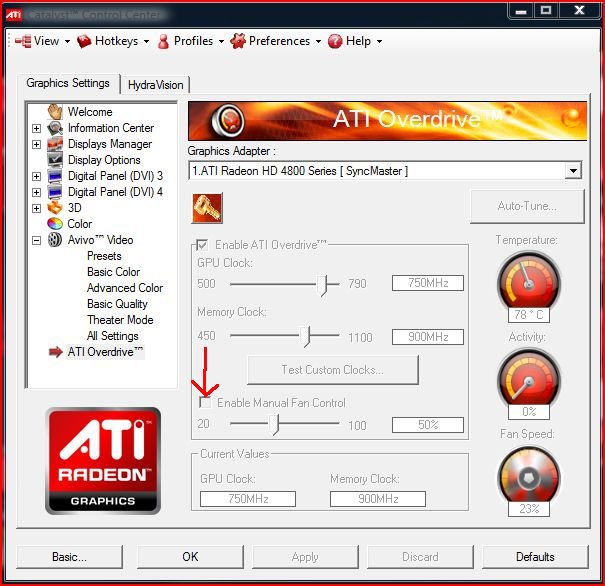This screenshot has width=605, height=586.
Task: Click the ATI Radeon Graphics logo
Action: pyautogui.click(x=103, y=461)
